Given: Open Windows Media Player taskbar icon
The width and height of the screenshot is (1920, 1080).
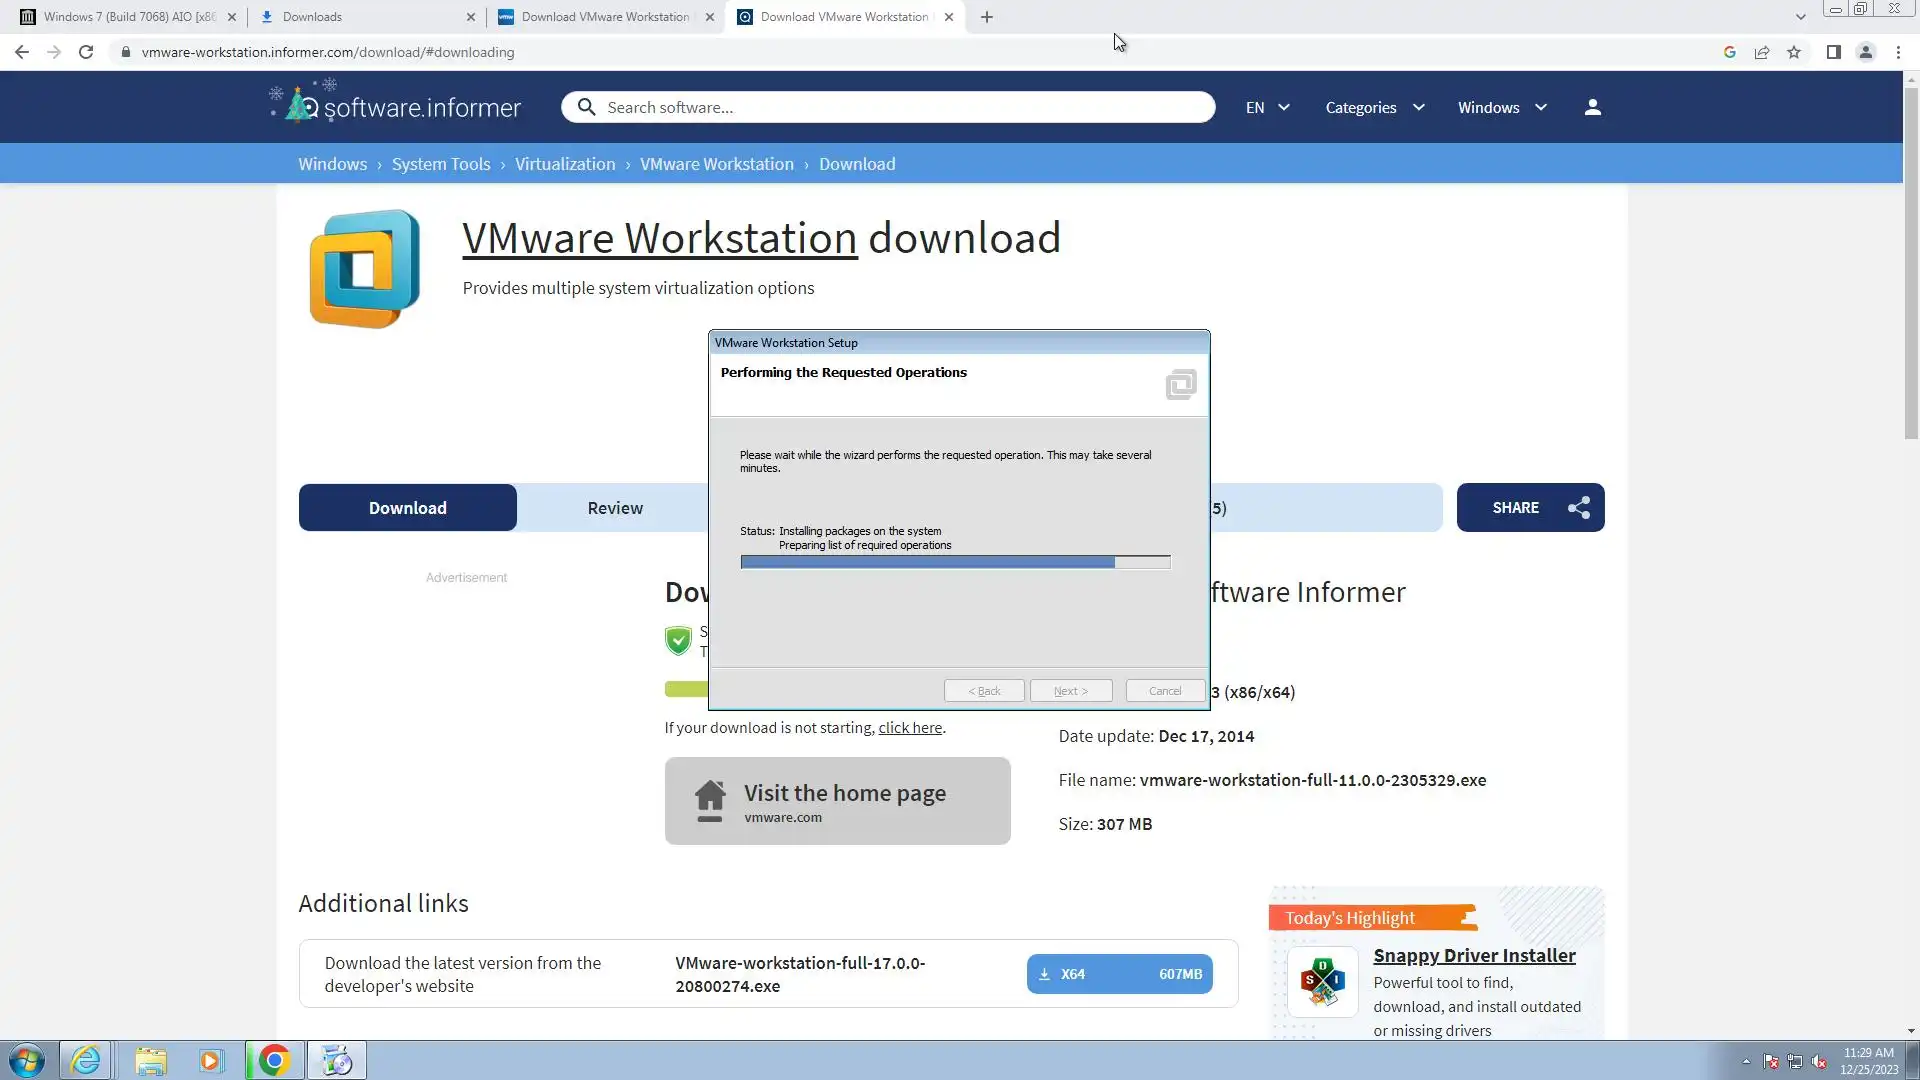Looking at the screenshot, I should (210, 1060).
